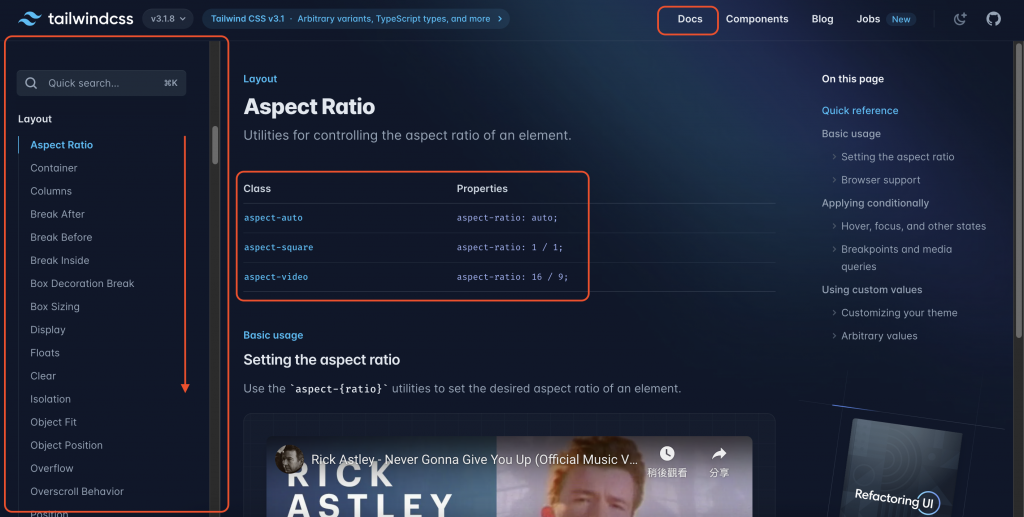This screenshot has width=1024, height=517.
Task: Open the Object Fit sidebar link
Action: (54, 422)
